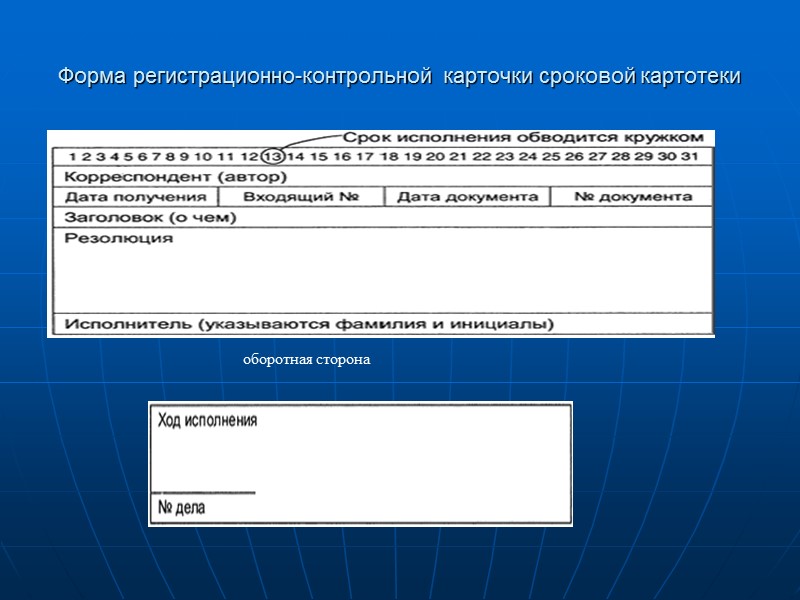
Task: Click the 'Ход исполнения' label
Action: [207, 420]
